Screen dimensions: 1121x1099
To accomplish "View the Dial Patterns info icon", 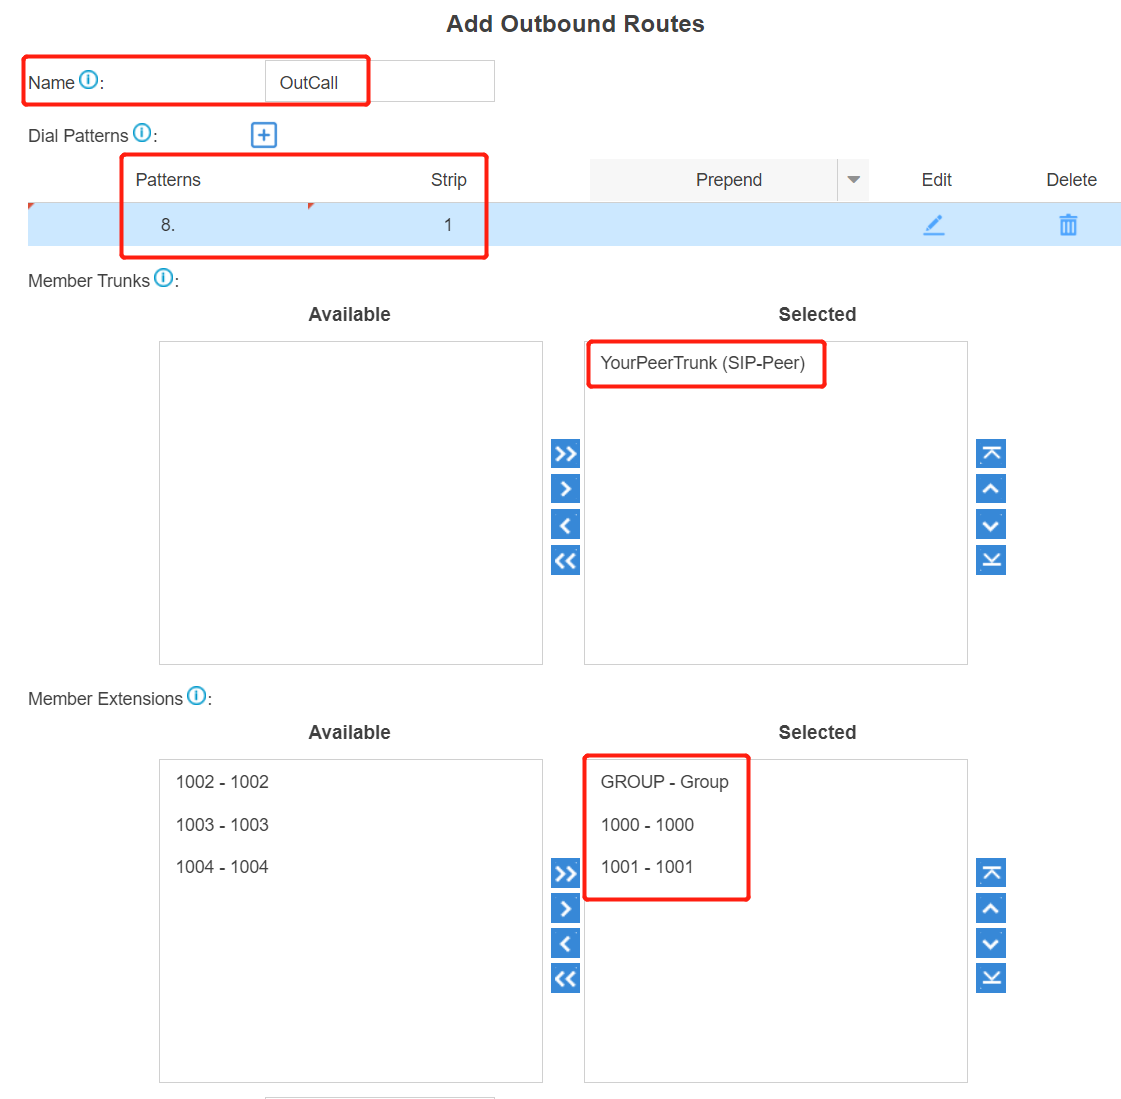I will point(141,133).
